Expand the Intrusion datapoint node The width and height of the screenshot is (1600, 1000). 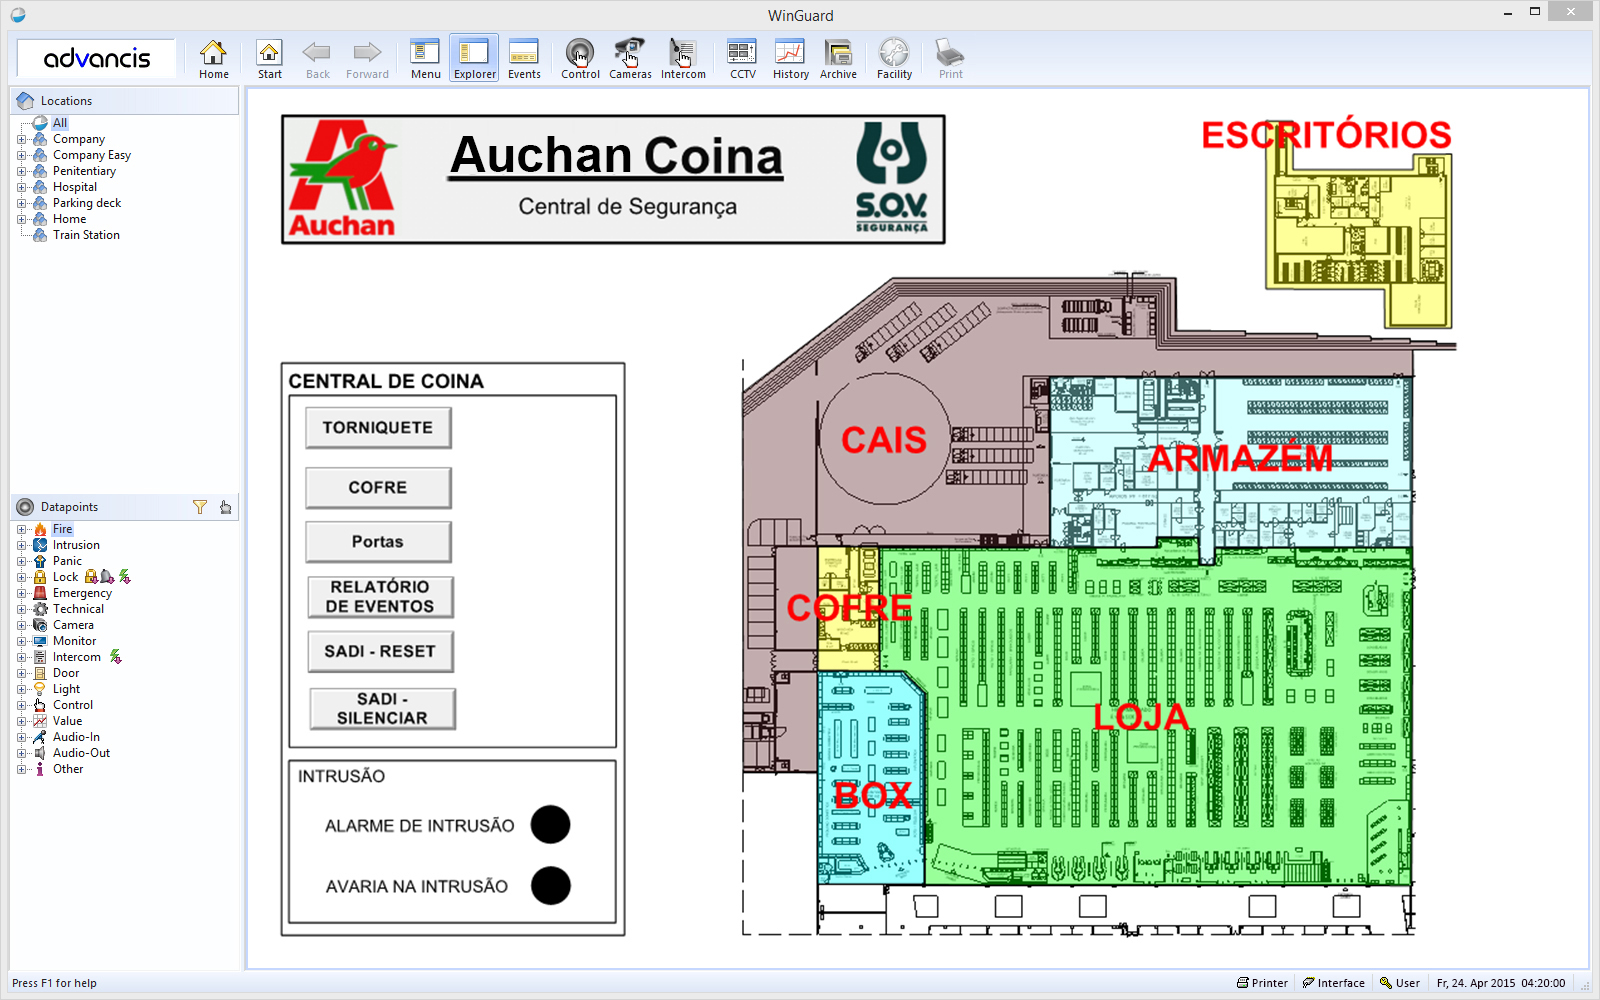pyautogui.click(x=22, y=545)
